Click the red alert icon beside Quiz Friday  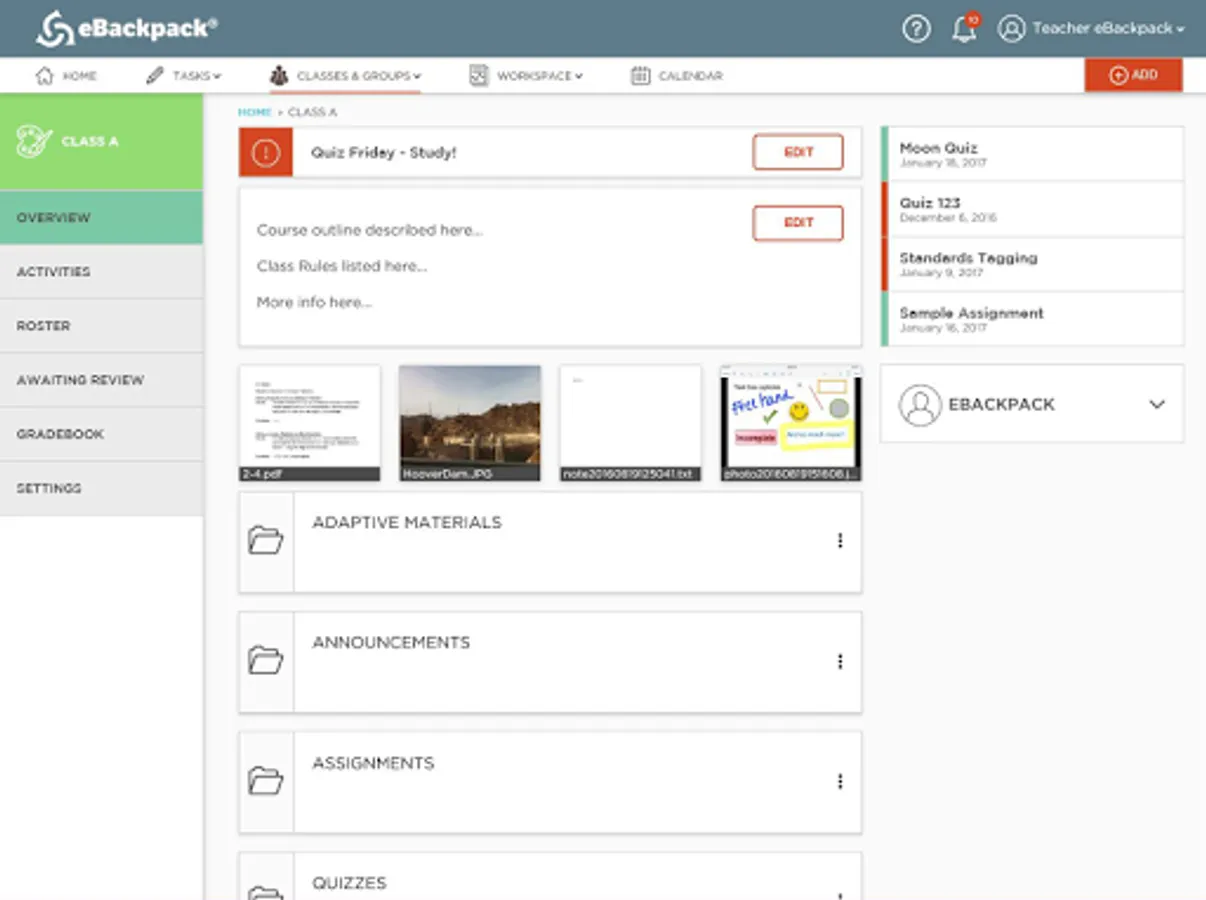pos(266,153)
